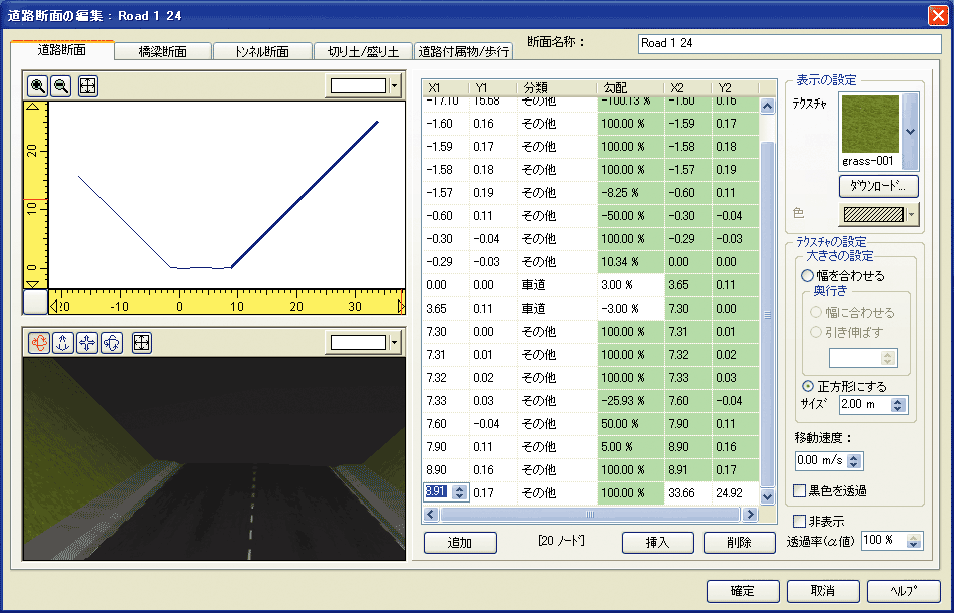The width and height of the screenshot is (954, 613).
Task: Click the 勾配 column header
Action: coord(630,88)
